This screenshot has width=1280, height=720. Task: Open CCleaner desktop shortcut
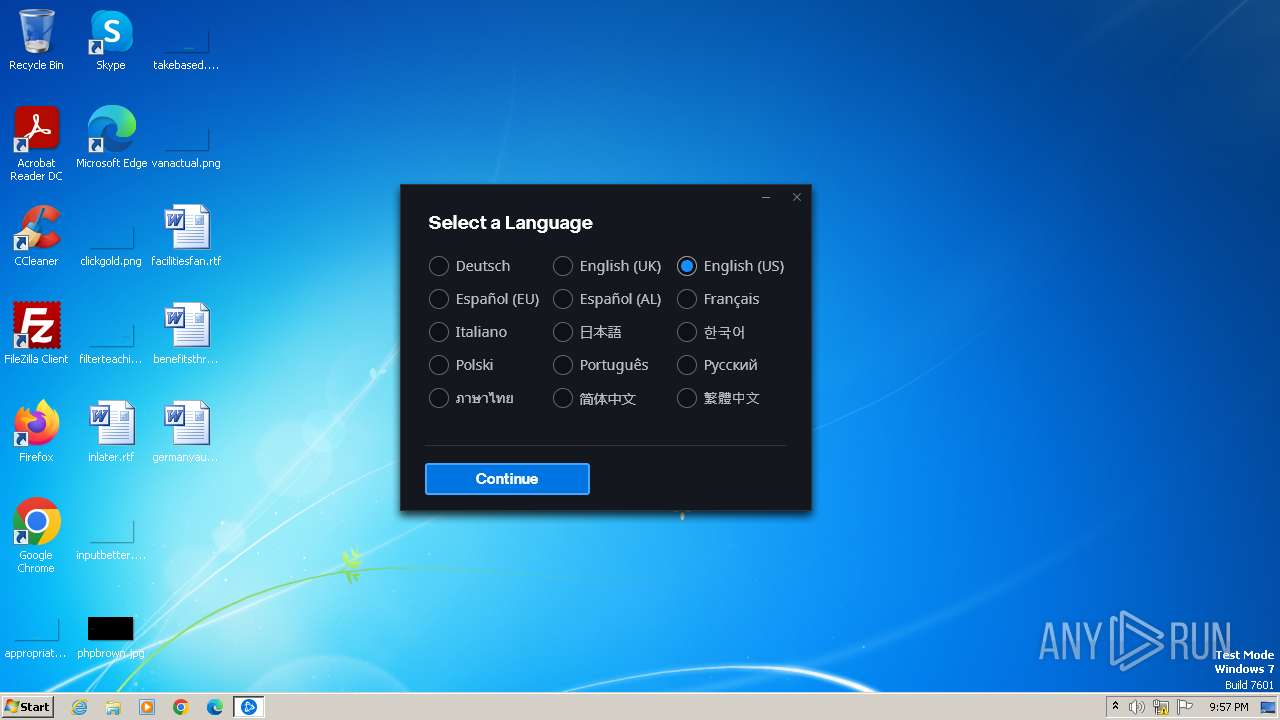coord(36,236)
